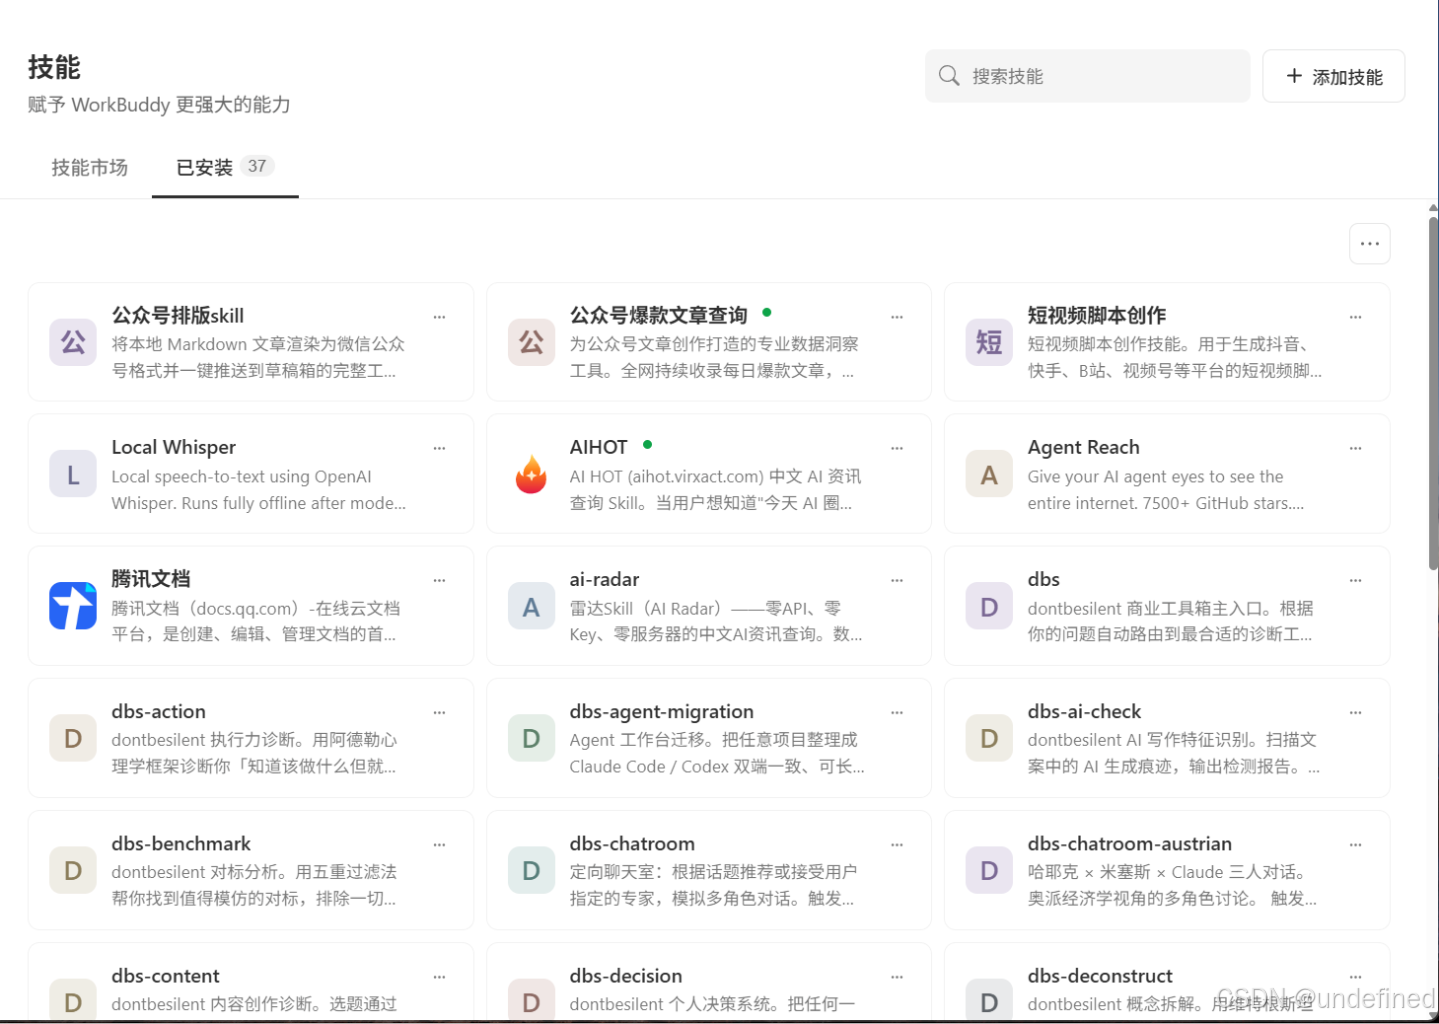Viewport: 1439px width, 1024px height.
Task: Open more options for 公众号排版skill
Action: tap(439, 317)
